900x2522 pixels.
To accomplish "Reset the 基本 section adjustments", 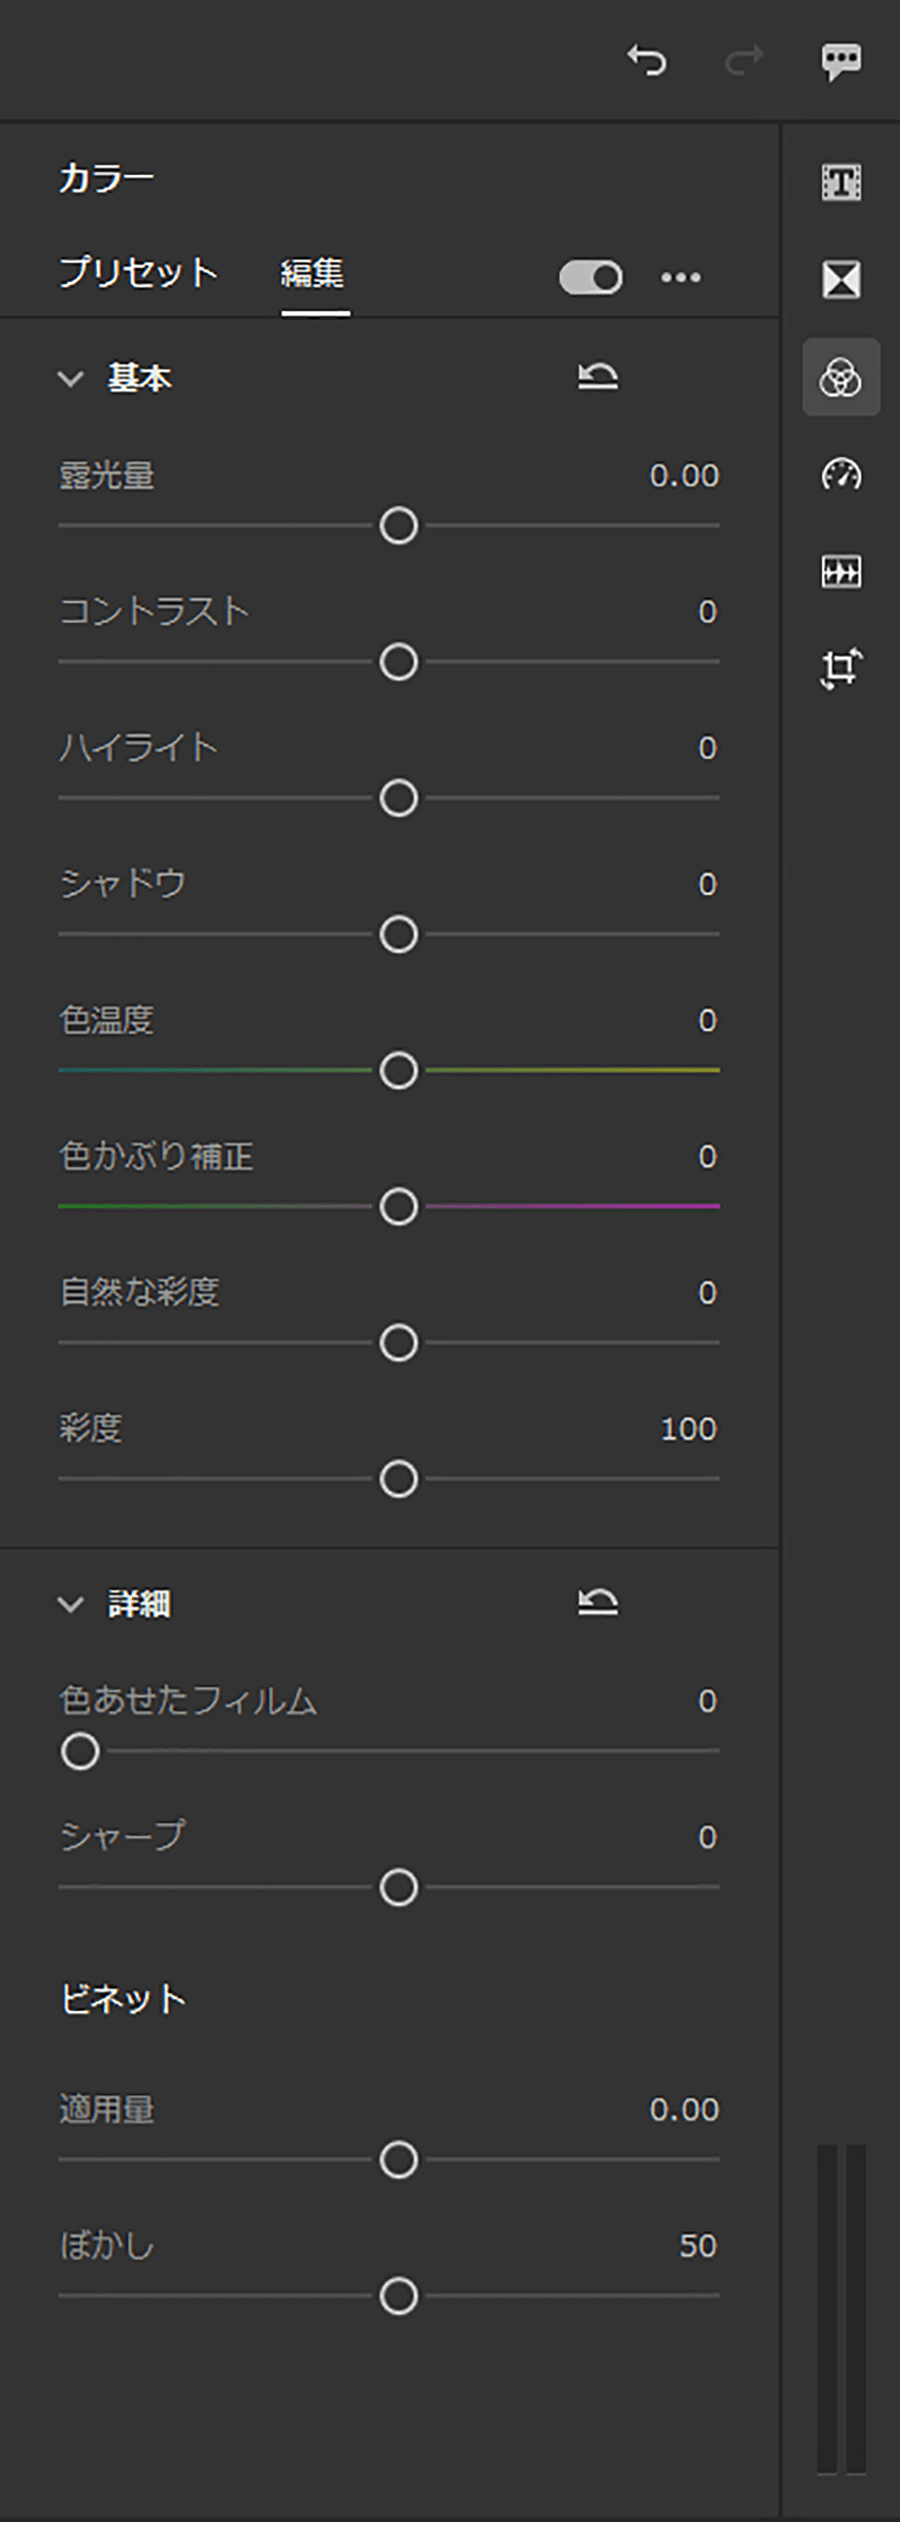I will [598, 377].
